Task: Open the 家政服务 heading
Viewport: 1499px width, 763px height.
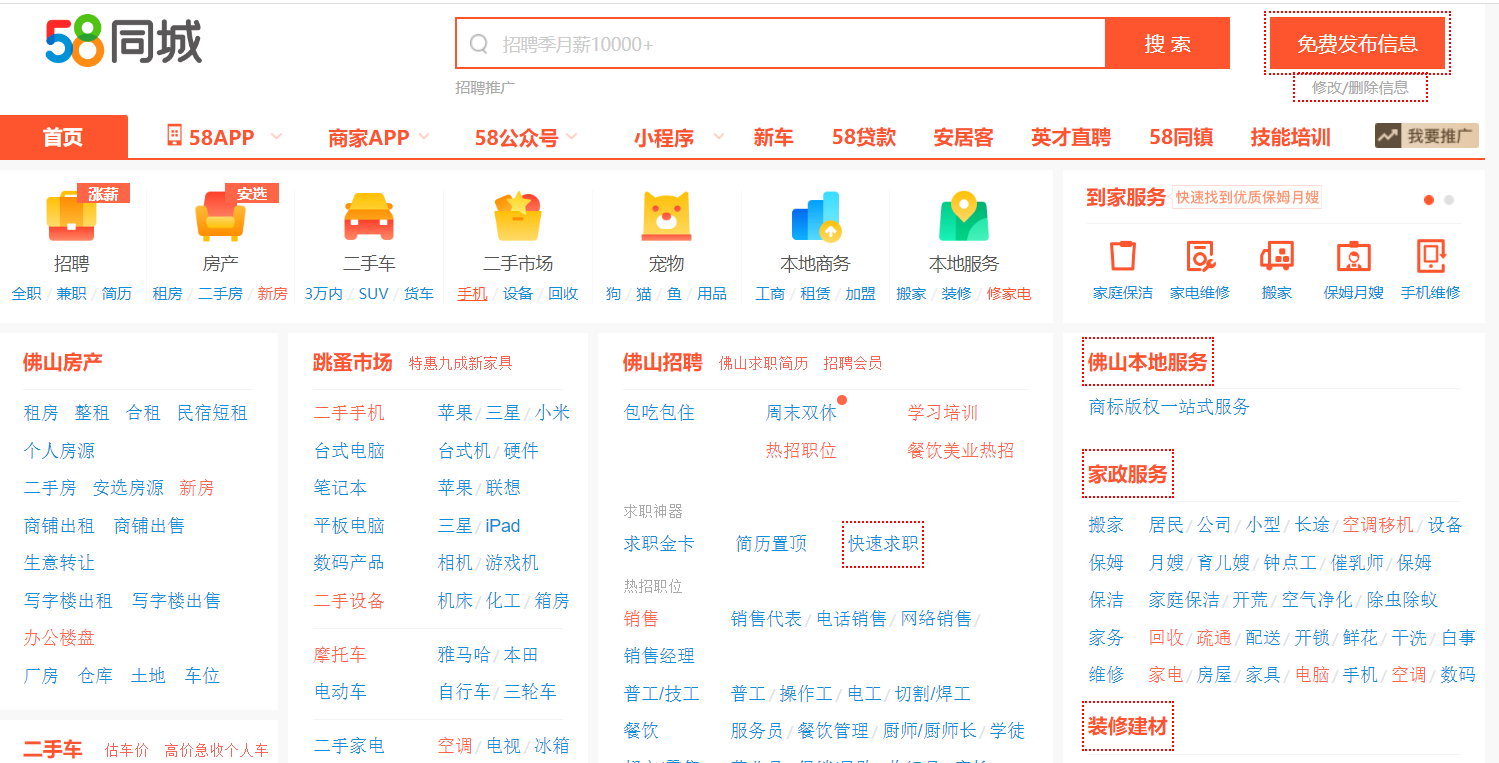Action: (1128, 474)
